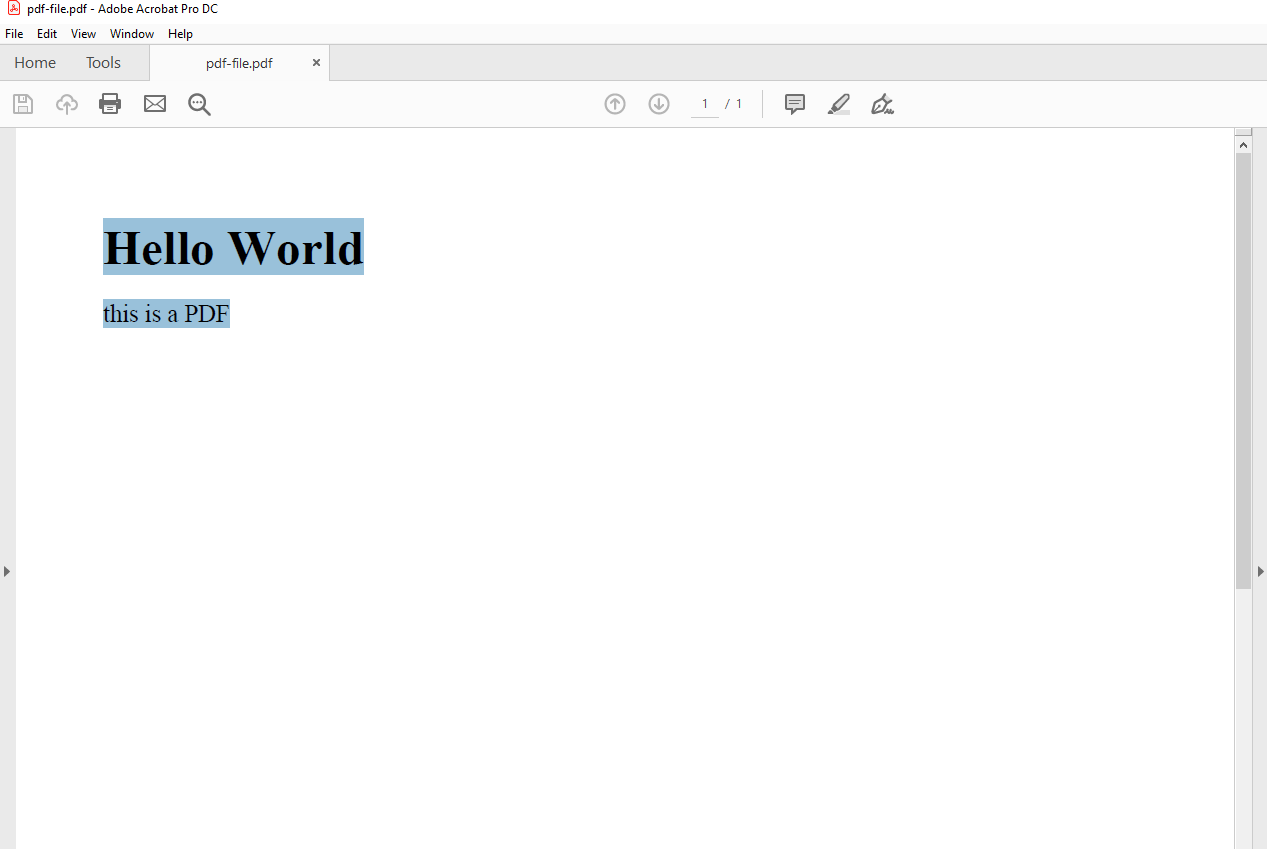
Task: Click the 'this is a PDF' text
Action: [166, 313]
